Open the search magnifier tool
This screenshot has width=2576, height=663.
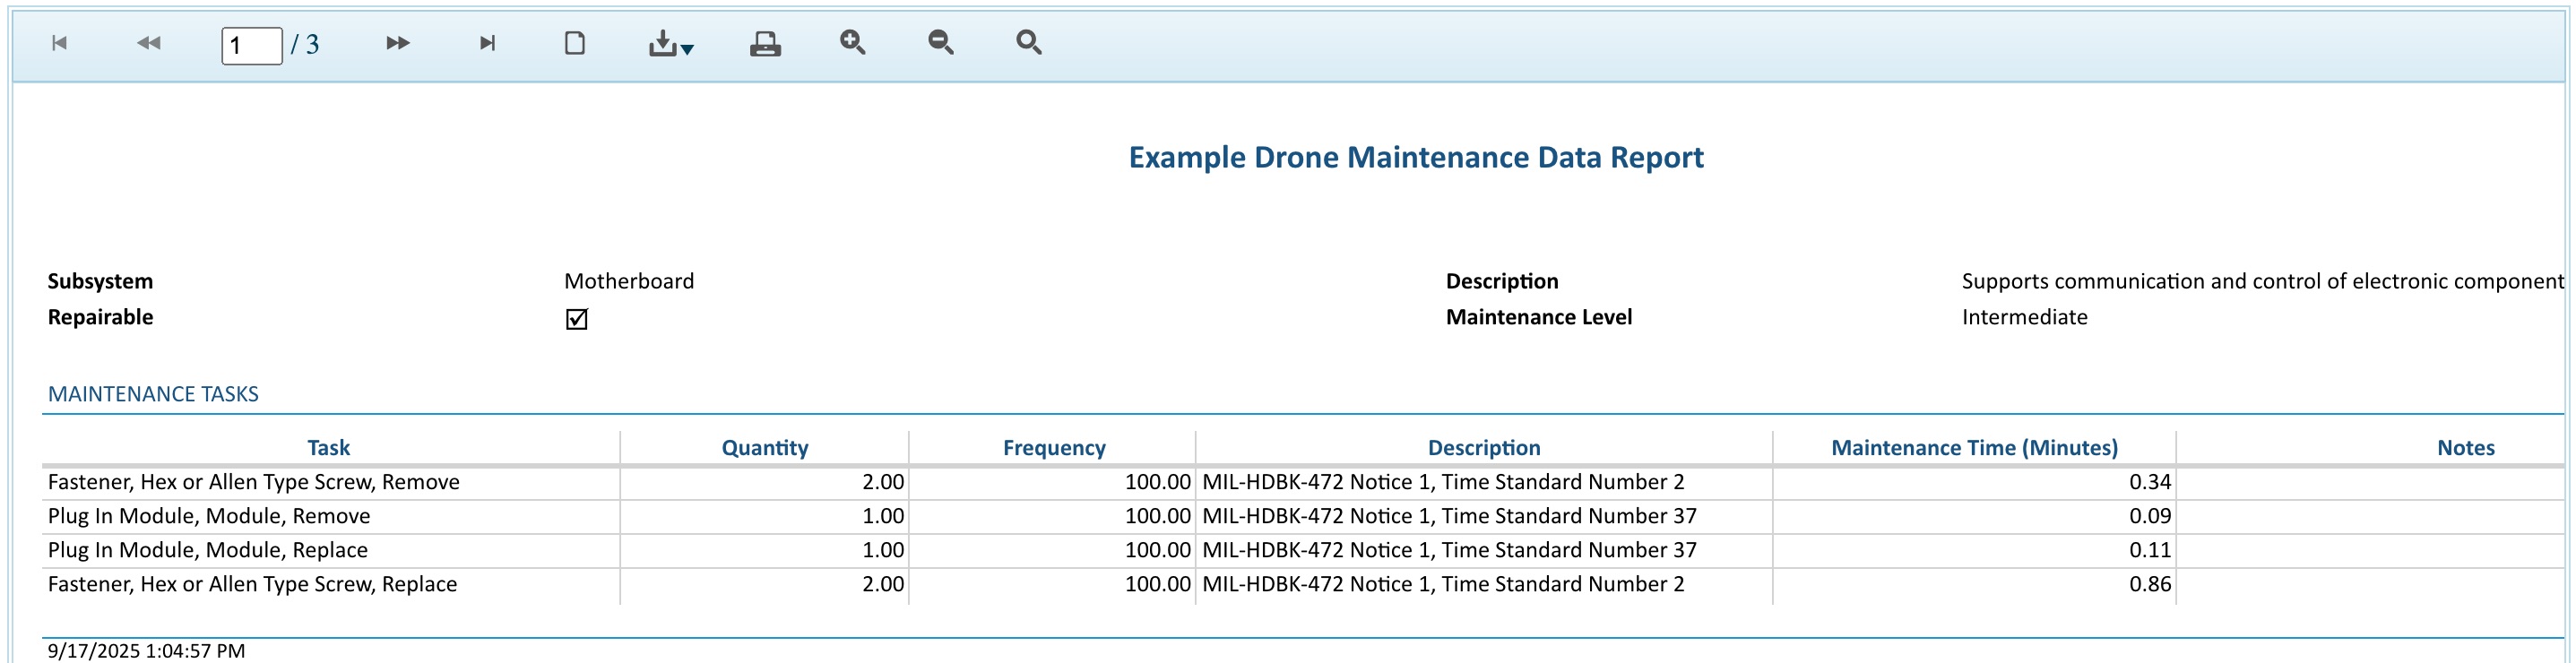[x=1028, y=42]
